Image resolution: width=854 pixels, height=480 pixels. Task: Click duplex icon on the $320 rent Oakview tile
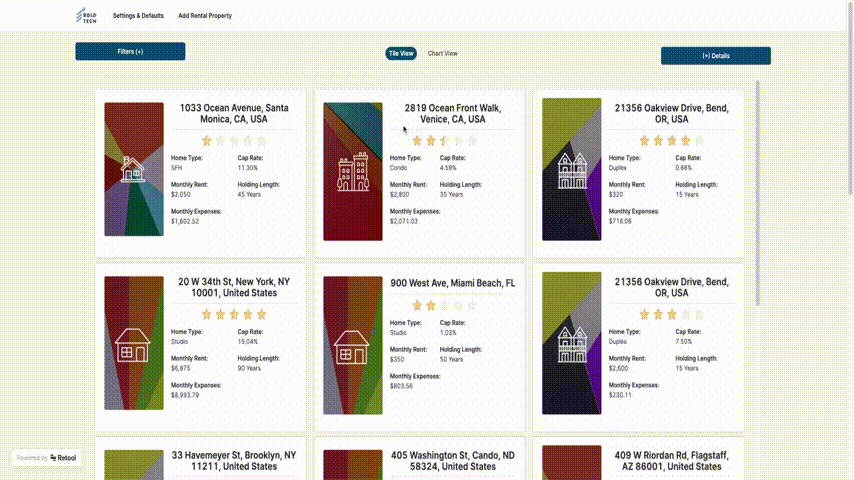click(x=572, y=171)
